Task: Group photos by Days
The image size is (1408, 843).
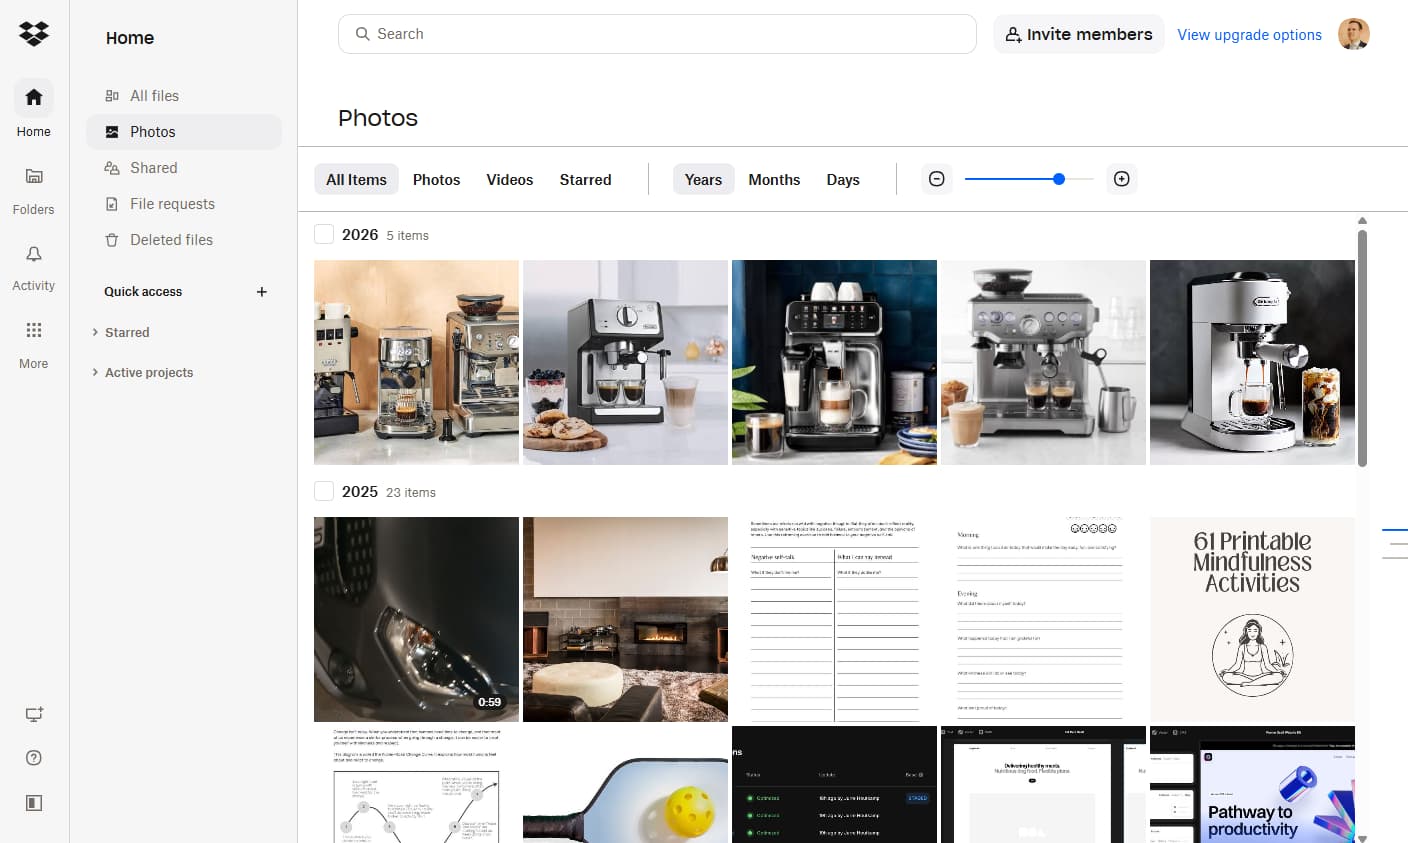Action: [843, 180]
